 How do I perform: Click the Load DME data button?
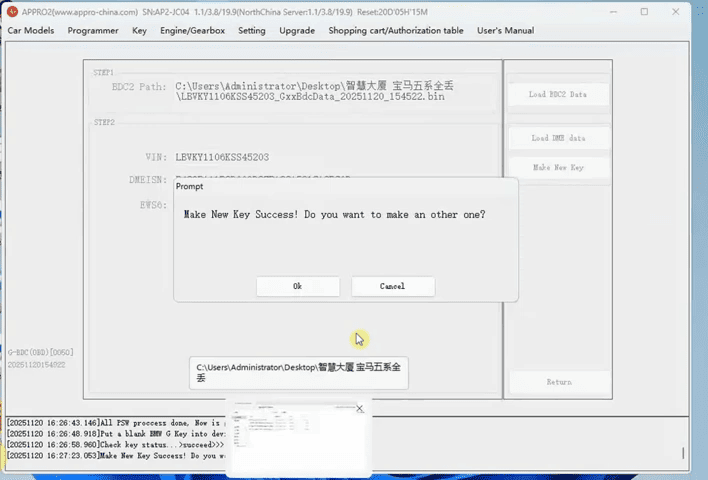point(558,138)
